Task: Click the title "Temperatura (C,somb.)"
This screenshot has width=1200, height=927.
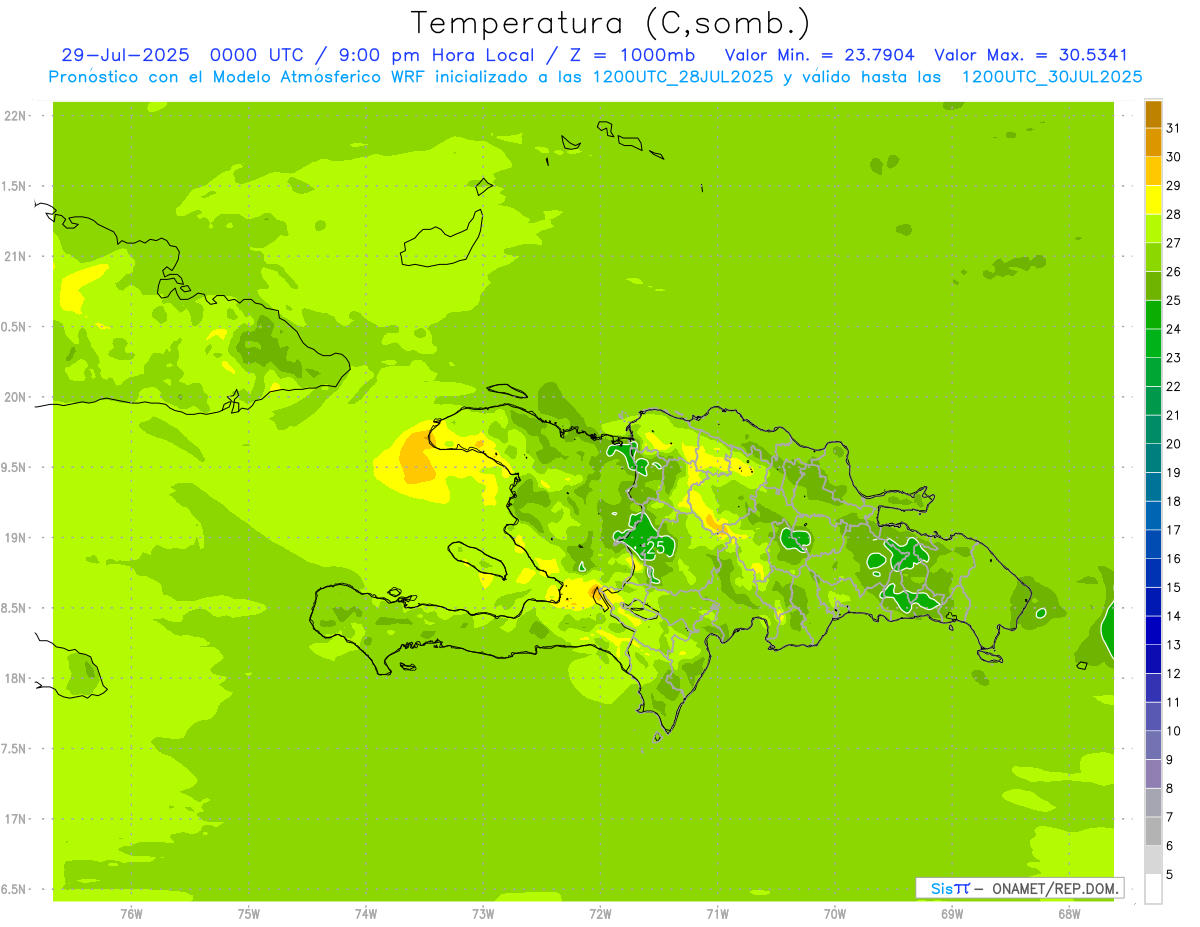Action: click(x=611, y=23)
